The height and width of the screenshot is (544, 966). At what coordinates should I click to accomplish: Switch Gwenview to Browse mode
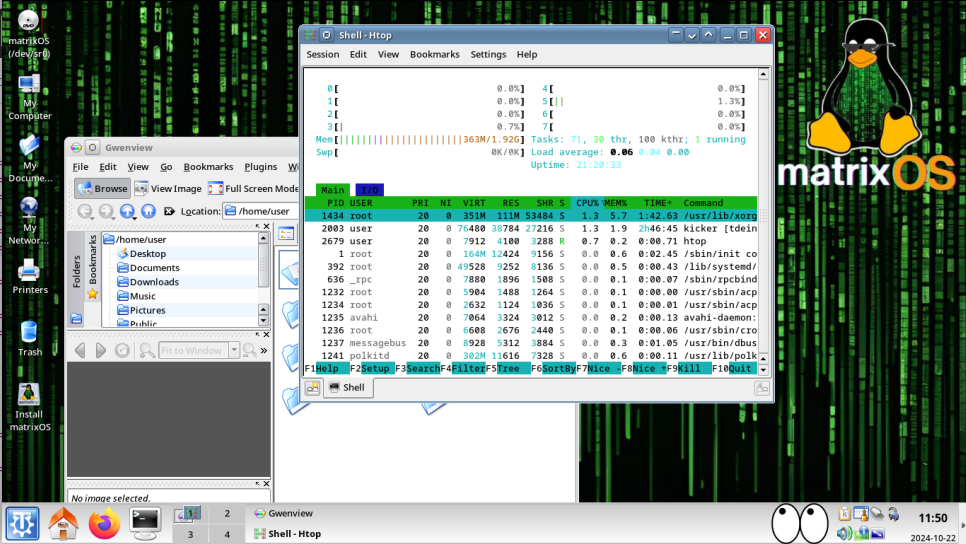102,189
